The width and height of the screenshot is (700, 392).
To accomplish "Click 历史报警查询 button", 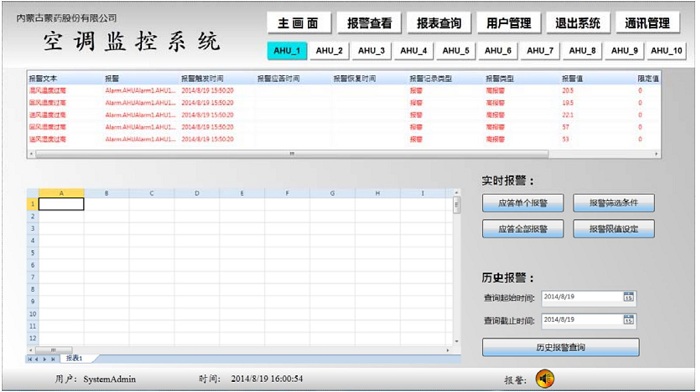I will point(561,347).
